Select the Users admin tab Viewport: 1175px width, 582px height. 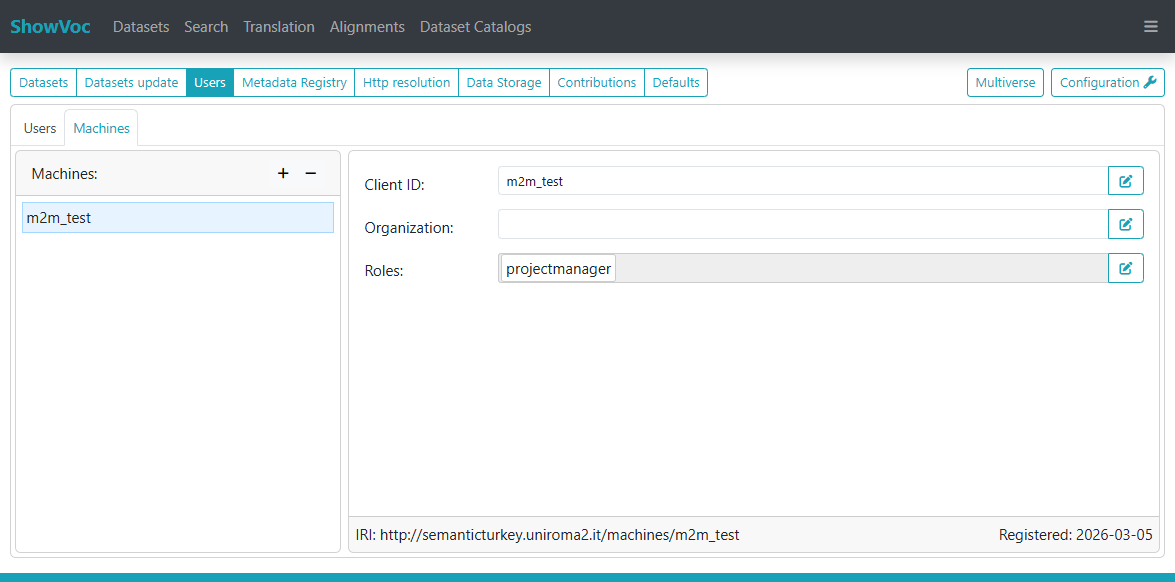(210, 82)
